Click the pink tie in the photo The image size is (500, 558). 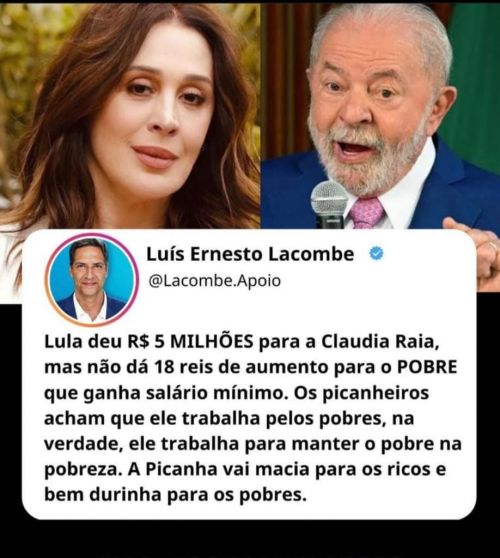pyautogui.click(x=367, y=213)
